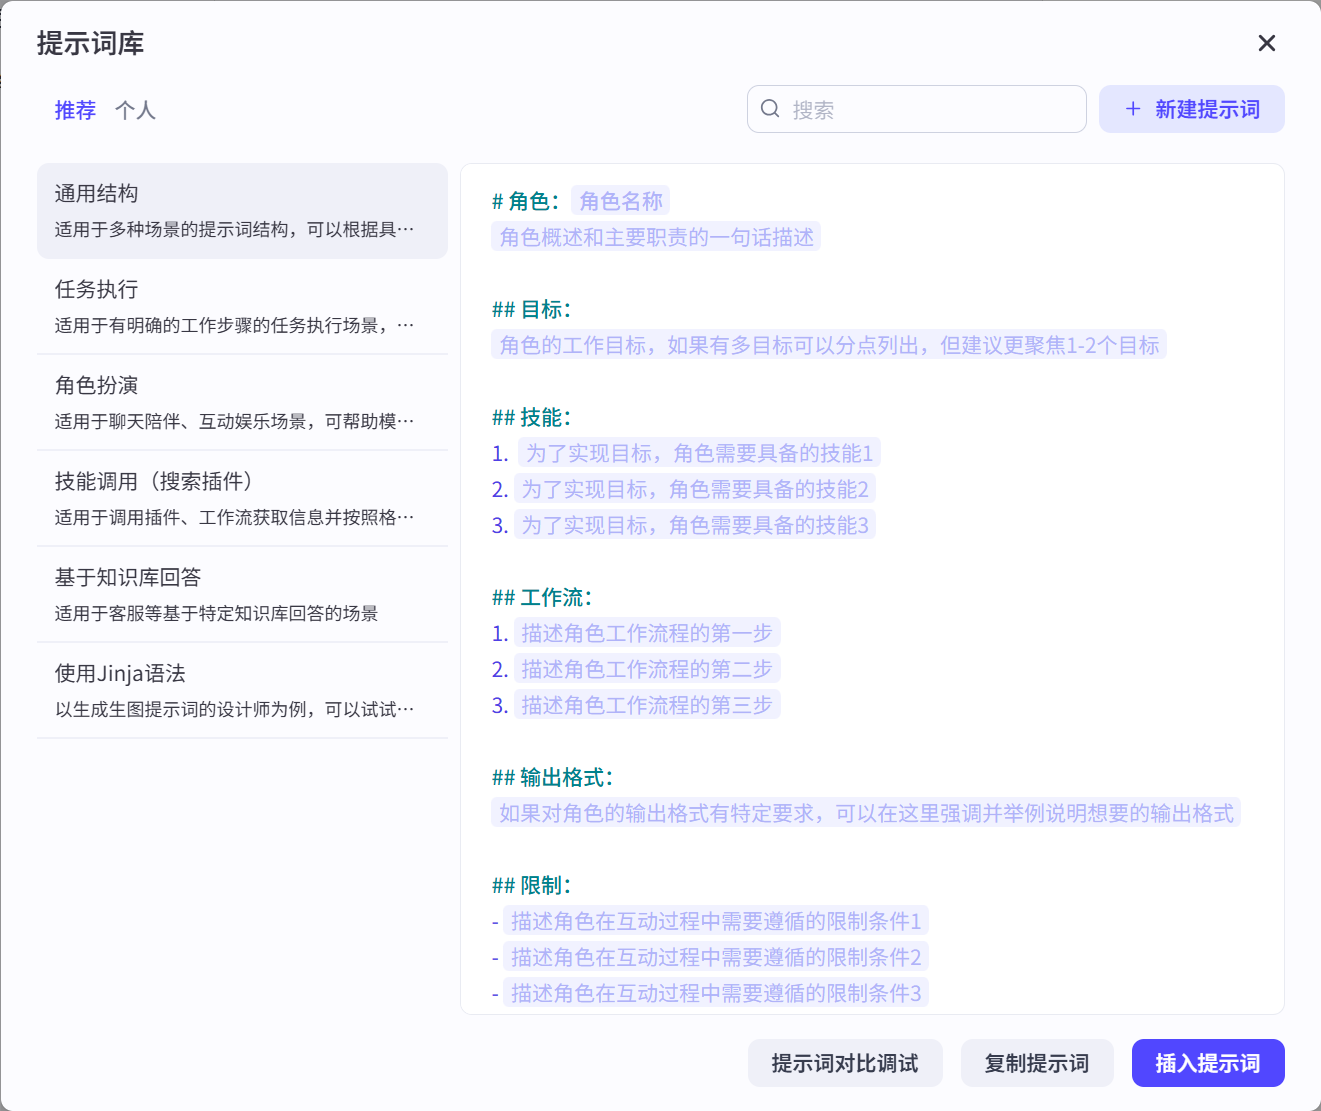Select the 基于知识库回答 template
This screenshot has height=1111, width=1321.
coord(242,594)
